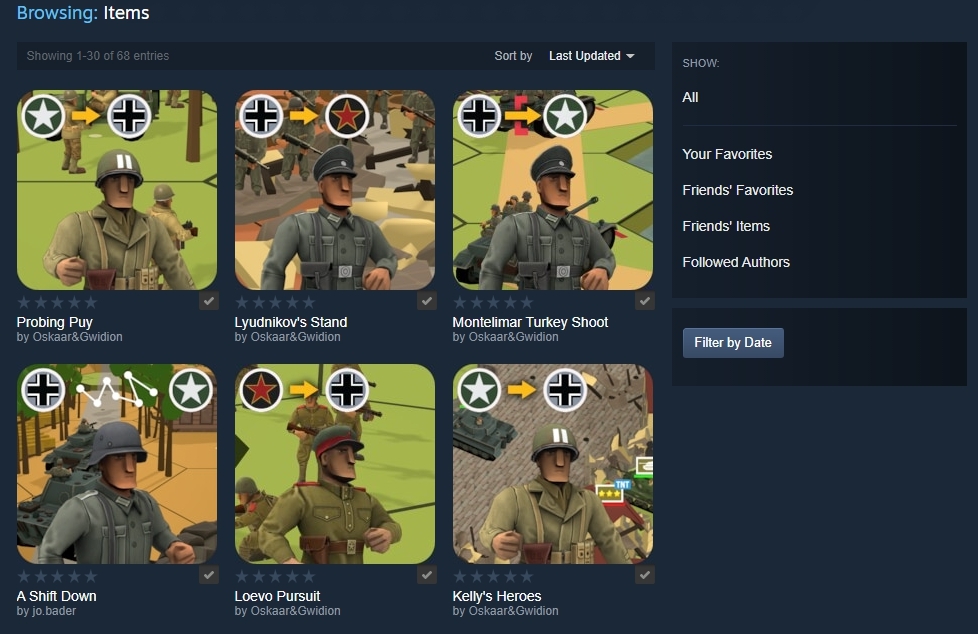Click the German cross icon on Lyudnikov's Stand
This screenshot has width=978, height=634.
pyautogui.click(x=261, y=116)
